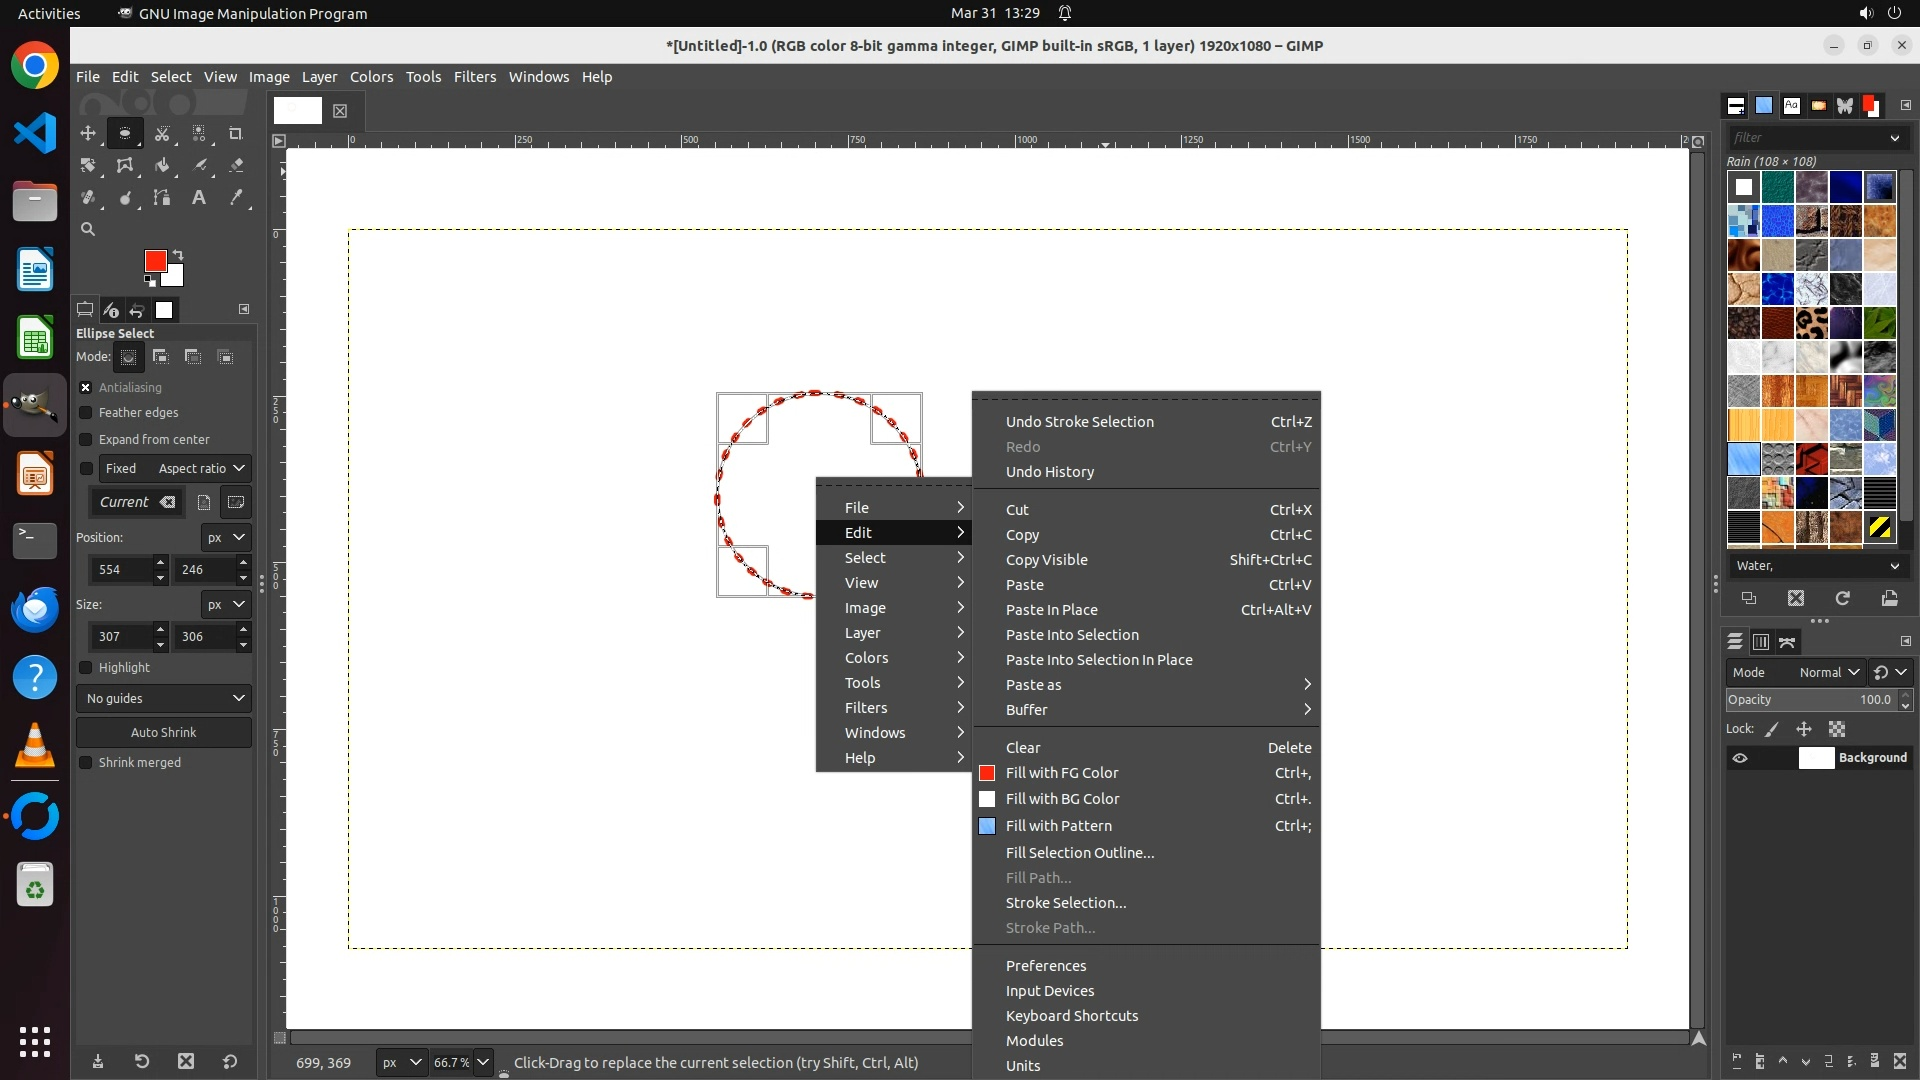This screenshot has width=1920, height=1080.
Task: Swap foreground and background colors
Action: coord(178,254)
